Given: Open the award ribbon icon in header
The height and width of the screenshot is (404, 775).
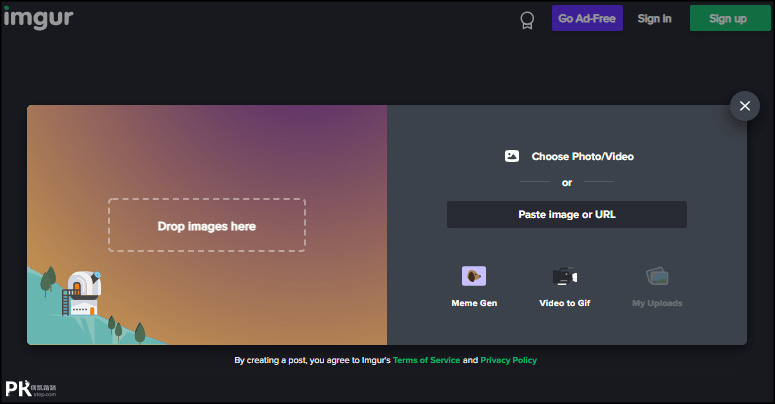Looking at the screenshot, I should (x=527, y=20).
